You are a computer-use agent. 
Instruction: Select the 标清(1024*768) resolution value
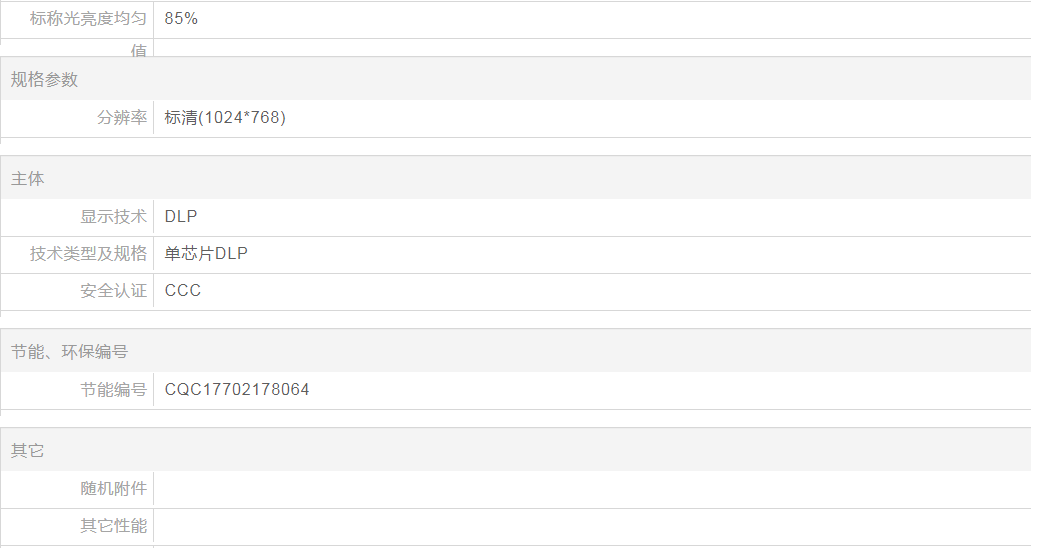(x=225, y=118)
